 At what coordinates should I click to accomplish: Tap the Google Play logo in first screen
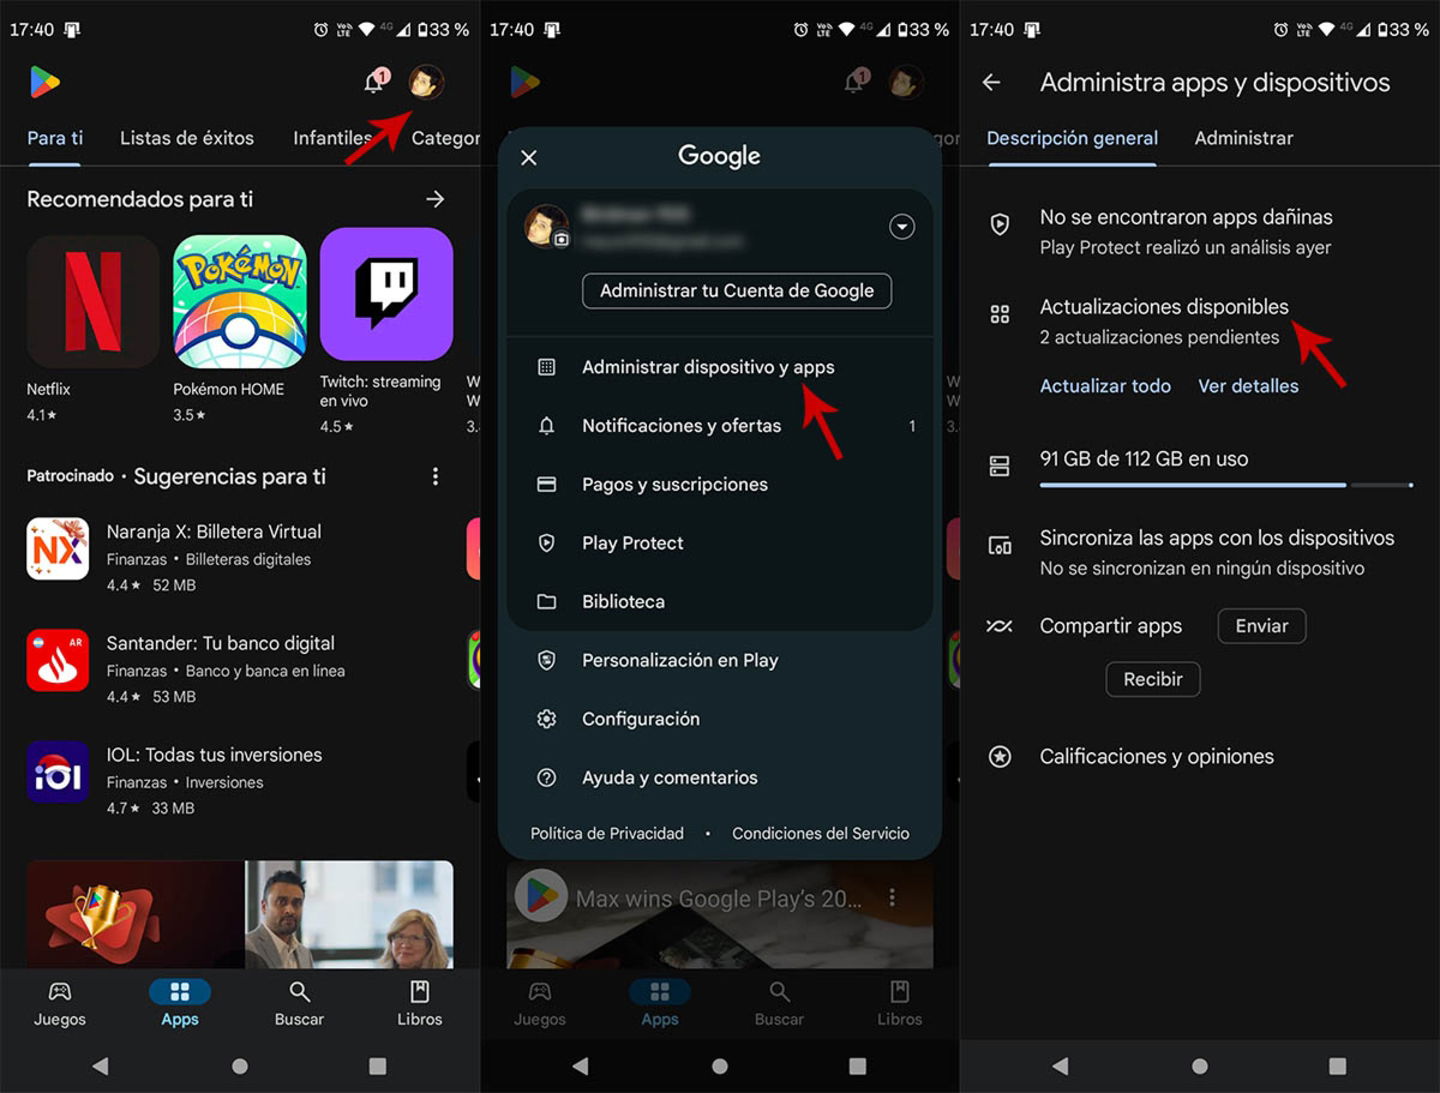click(45, 82)
